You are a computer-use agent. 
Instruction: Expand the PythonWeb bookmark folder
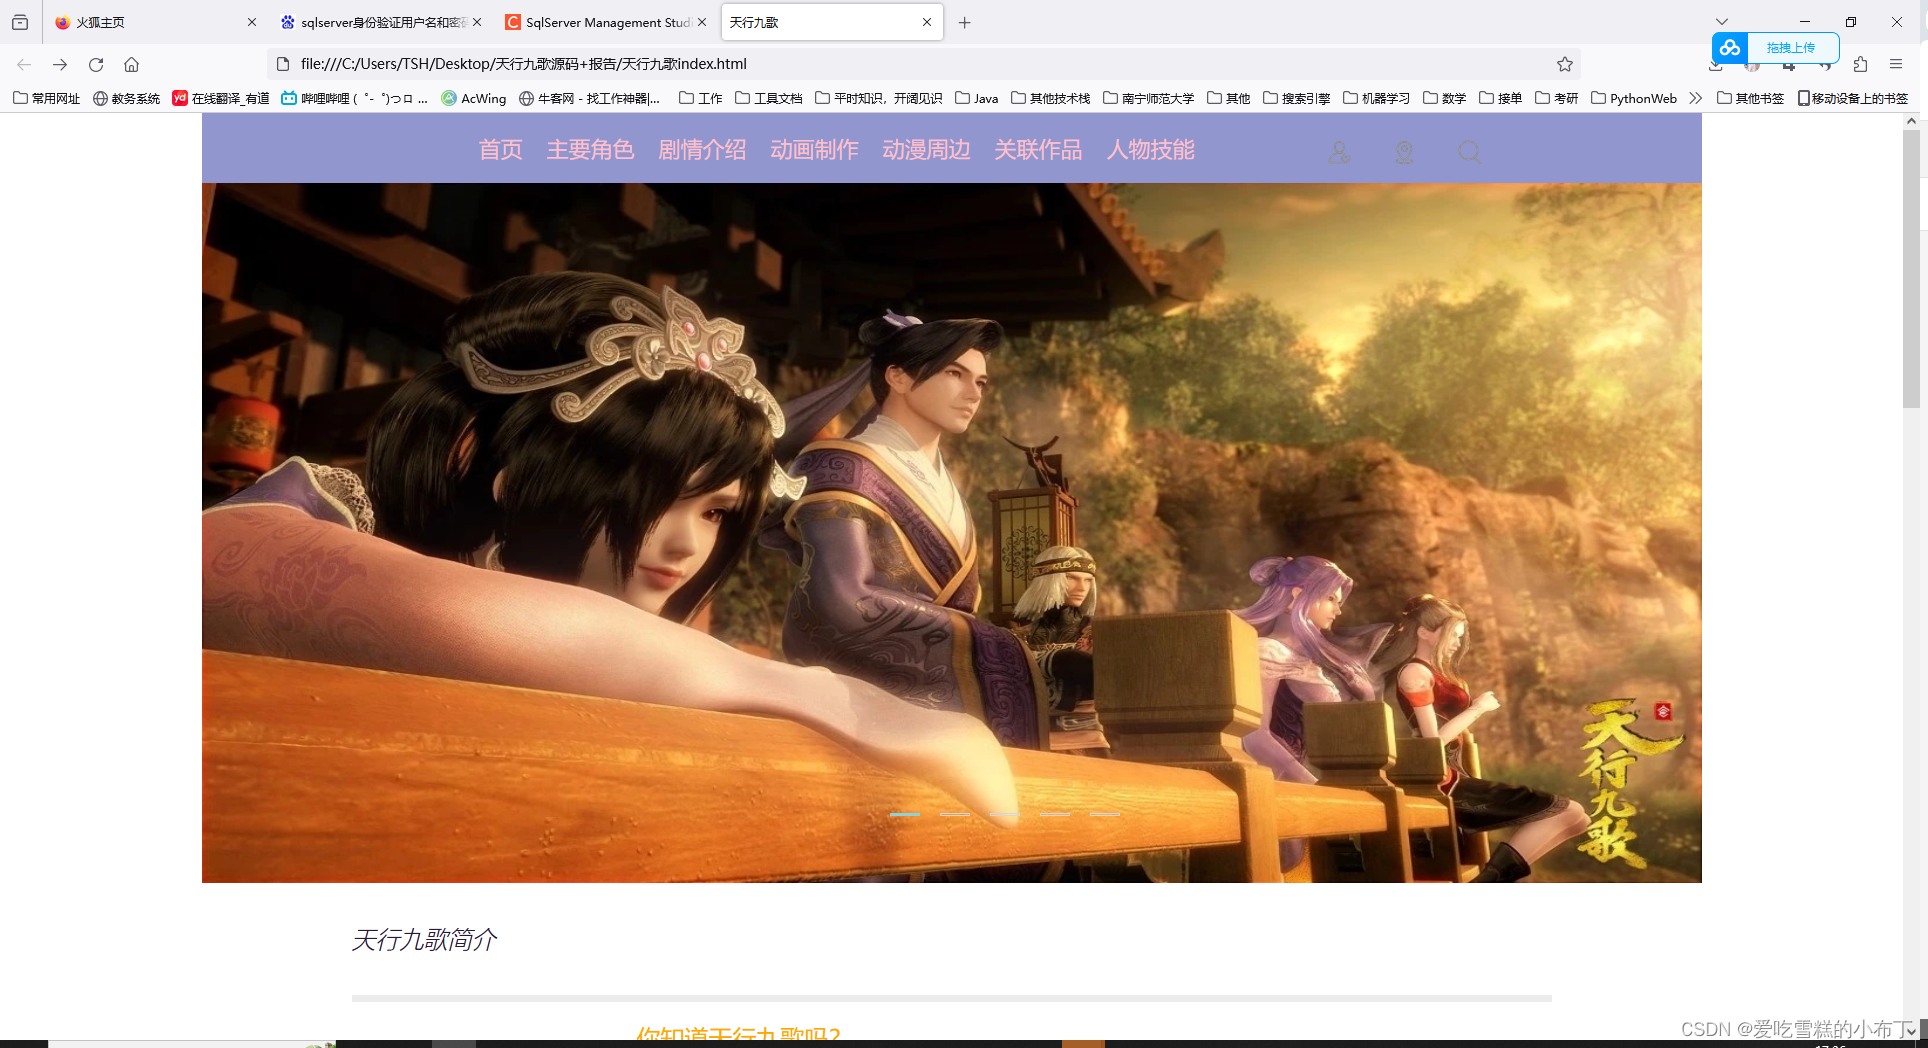(1633, 98)
